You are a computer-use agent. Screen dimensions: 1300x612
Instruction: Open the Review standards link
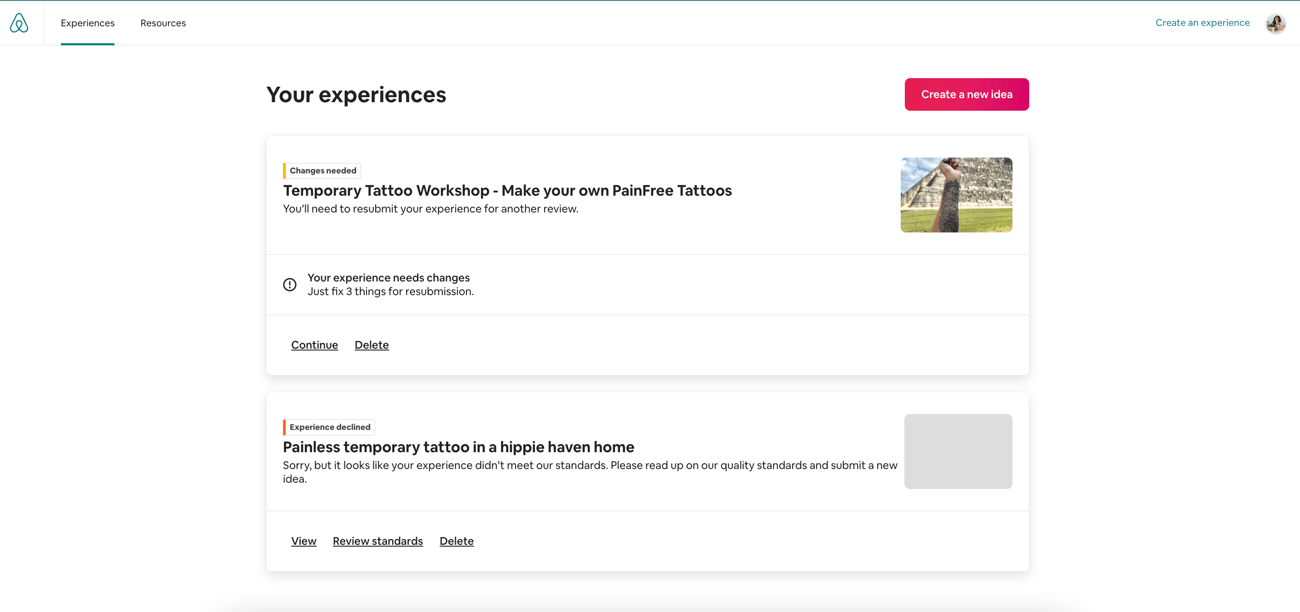point(377,541)
